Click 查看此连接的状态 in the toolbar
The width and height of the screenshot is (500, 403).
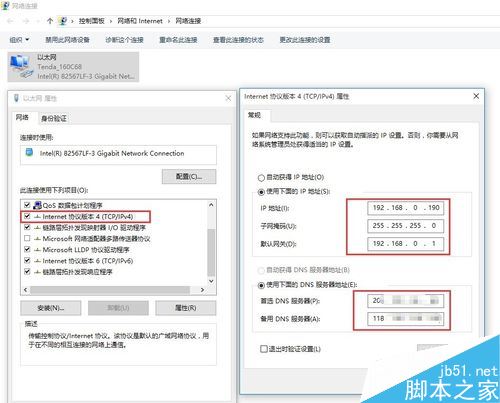coord(239,40)
